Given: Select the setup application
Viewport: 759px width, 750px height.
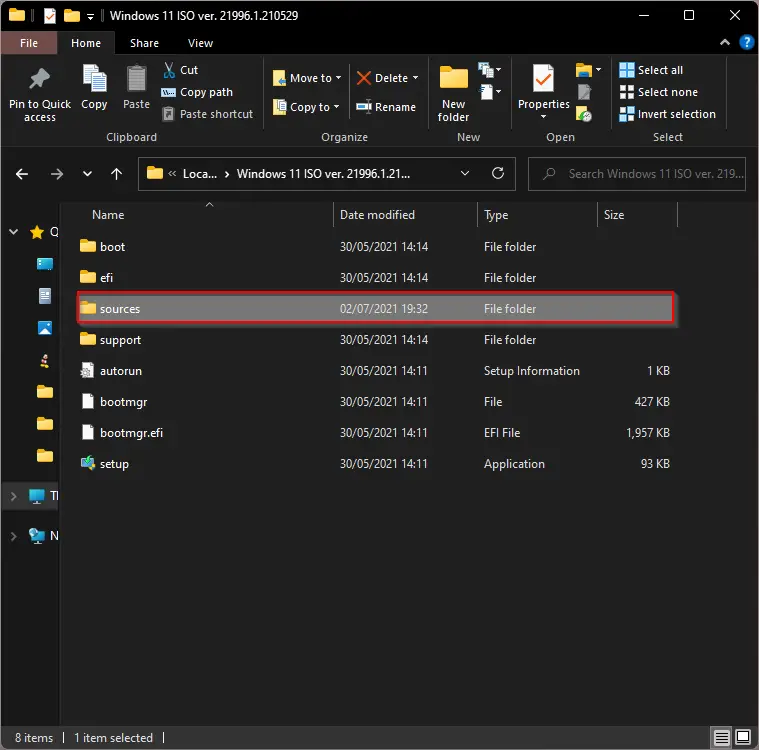Looking at the screenshot, I should (376, 464).
